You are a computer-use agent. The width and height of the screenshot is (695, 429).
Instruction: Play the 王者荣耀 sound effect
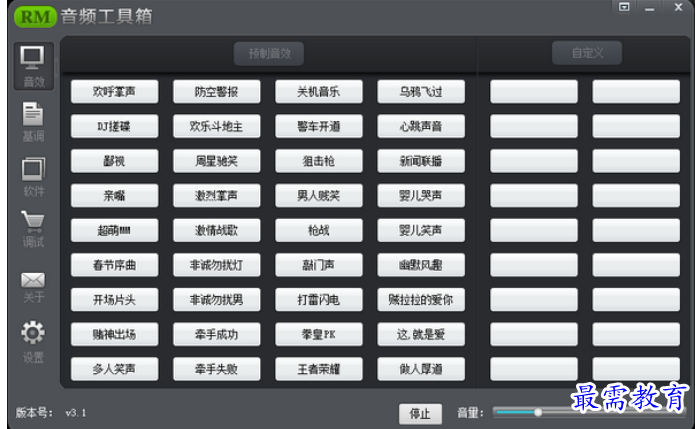[318, 369]
